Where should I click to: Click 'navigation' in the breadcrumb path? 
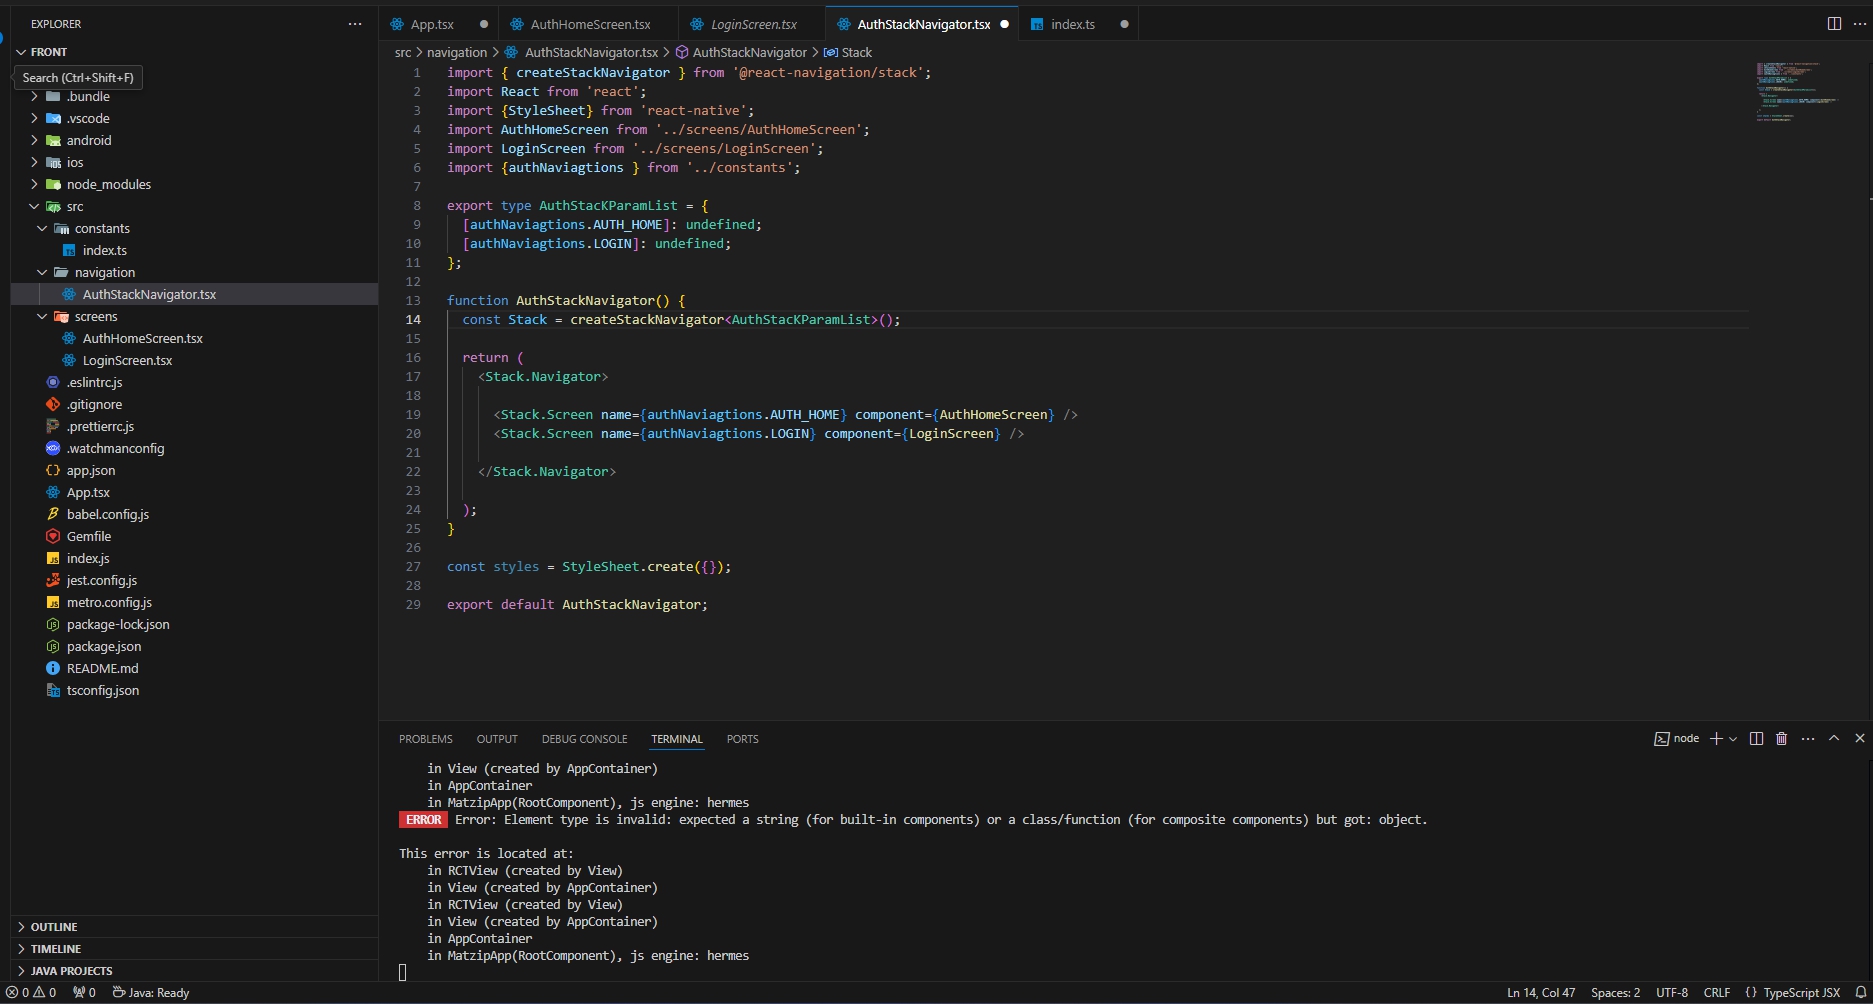[x=457, y=52]
